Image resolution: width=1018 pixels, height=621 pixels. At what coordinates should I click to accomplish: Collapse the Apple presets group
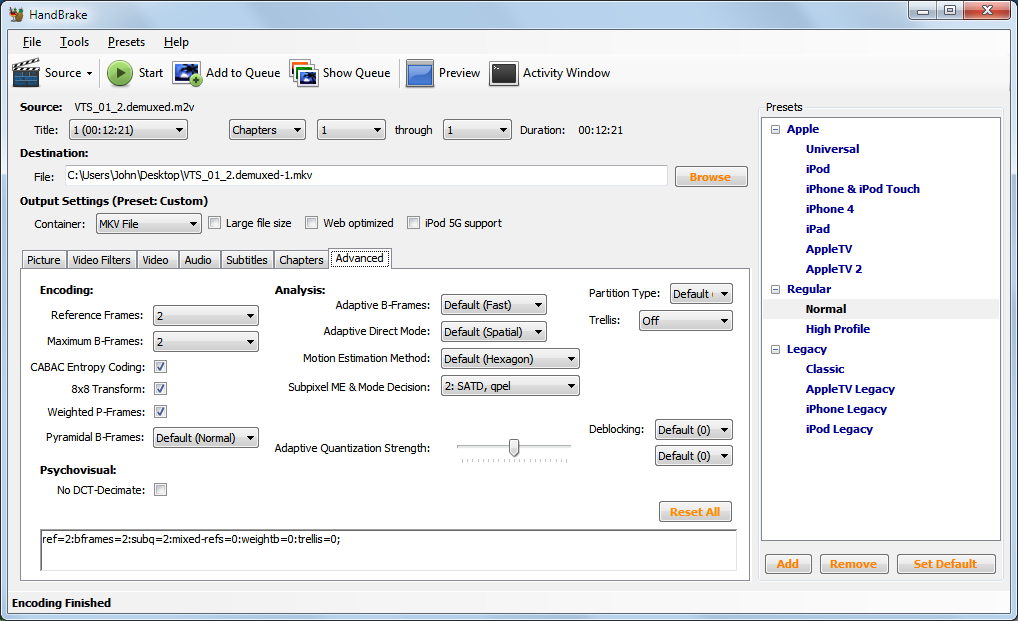pos(775,129)
